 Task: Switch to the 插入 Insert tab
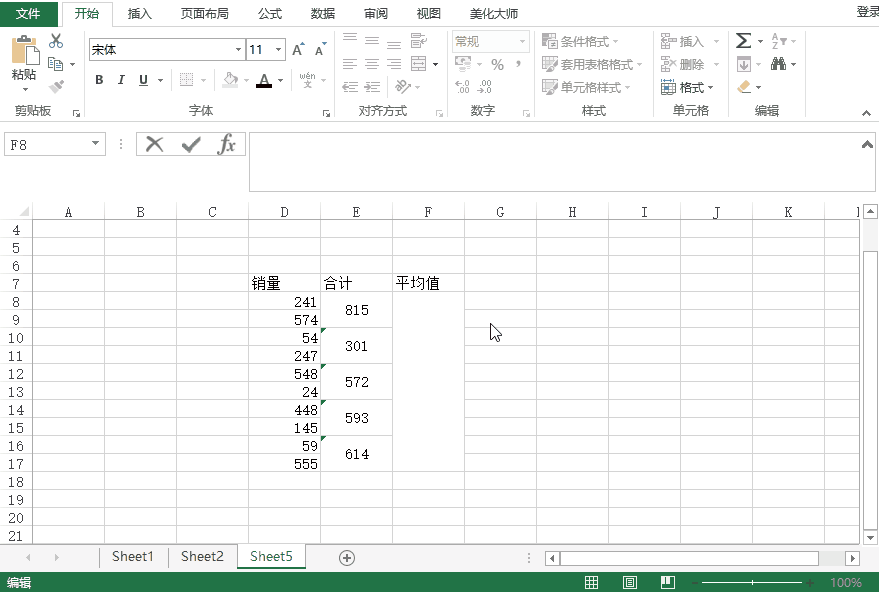coord(140,13)
